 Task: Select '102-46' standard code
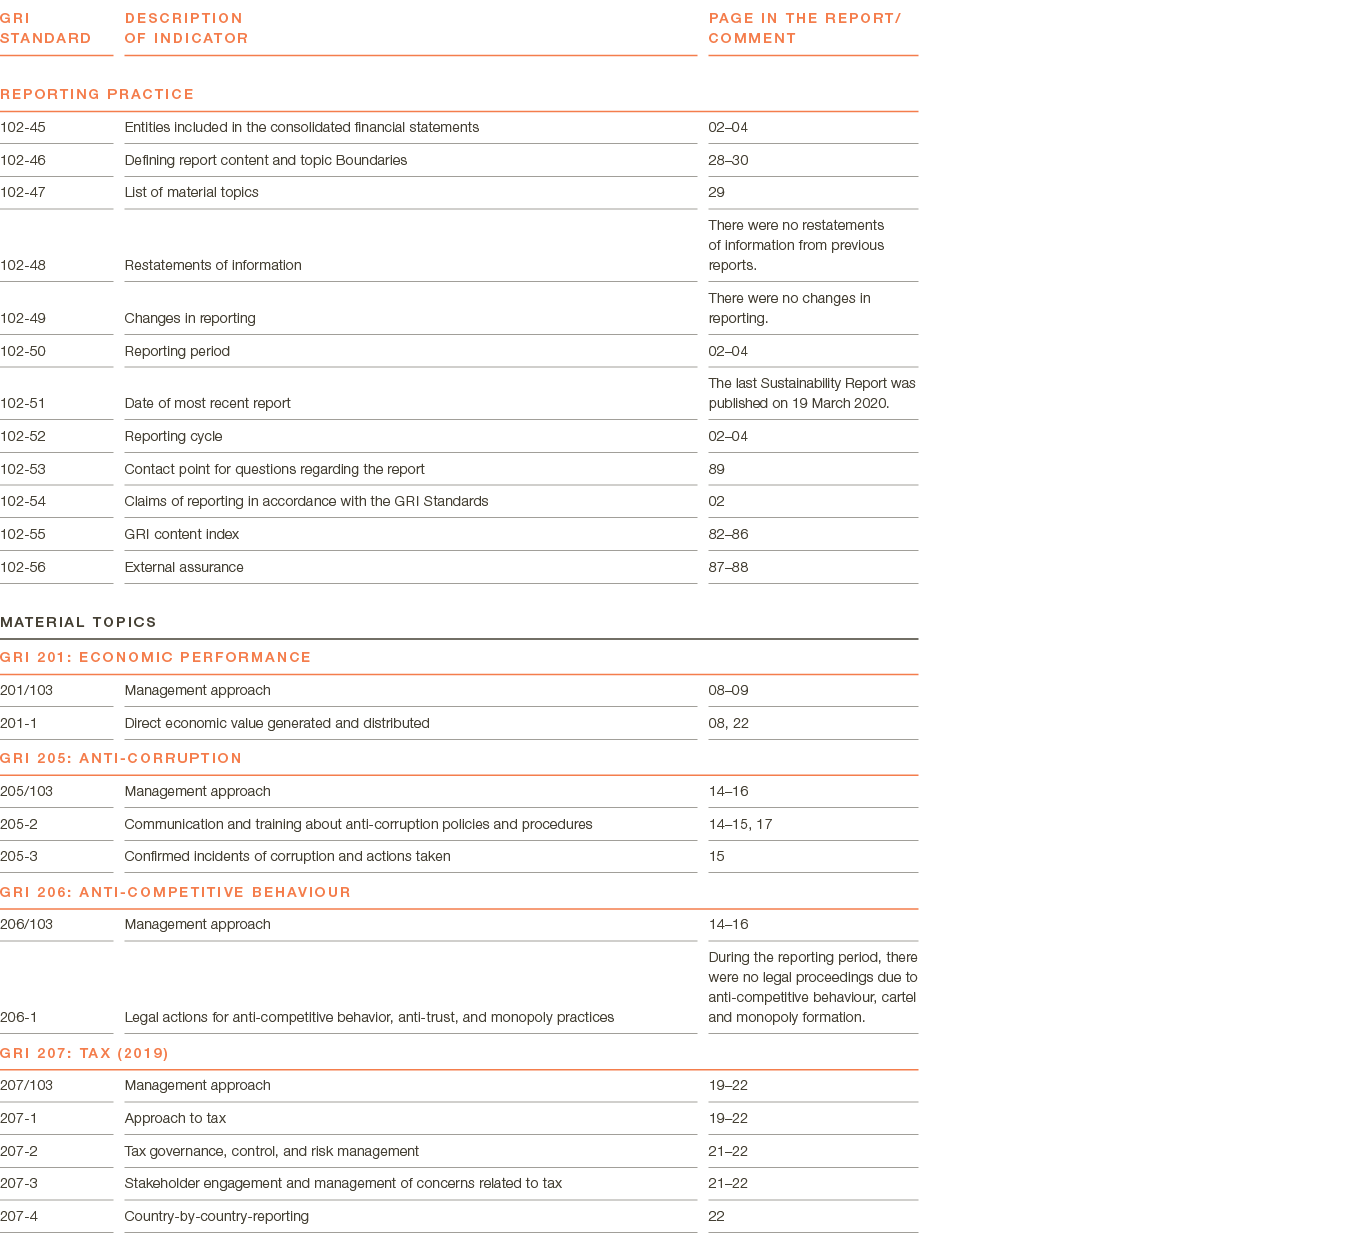coord(23,160)
